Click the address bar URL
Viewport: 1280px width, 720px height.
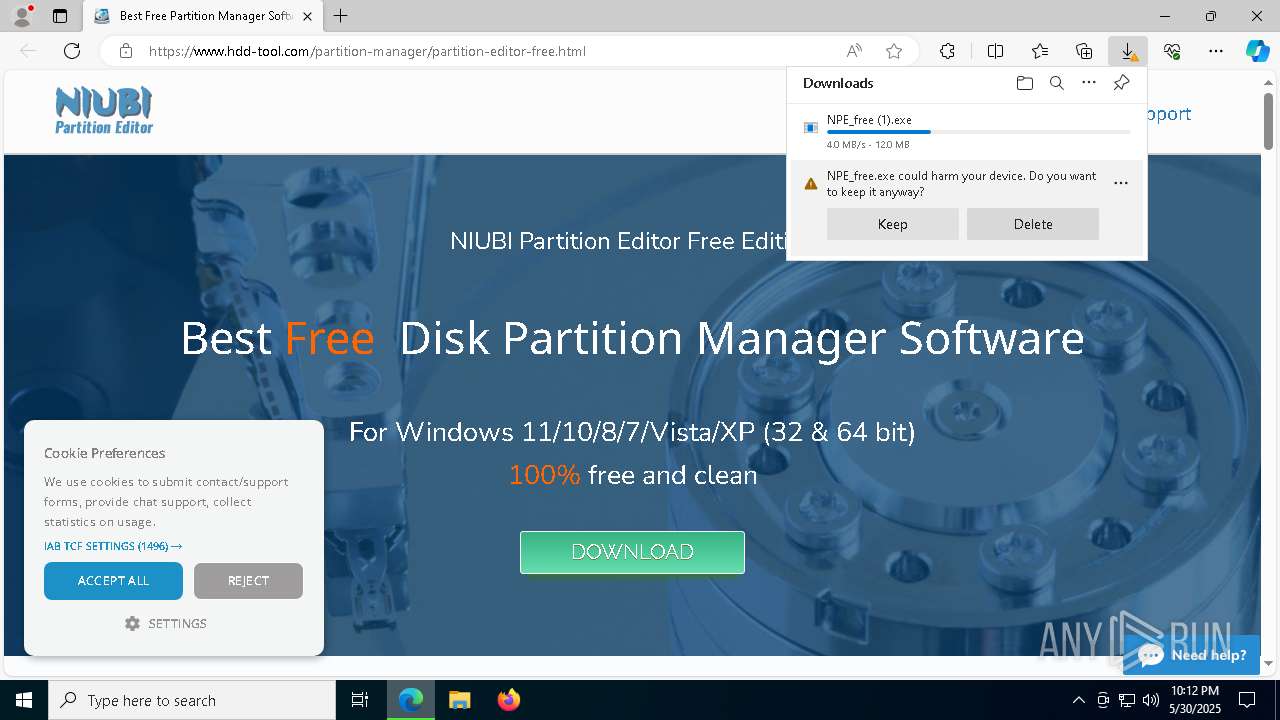367,51
